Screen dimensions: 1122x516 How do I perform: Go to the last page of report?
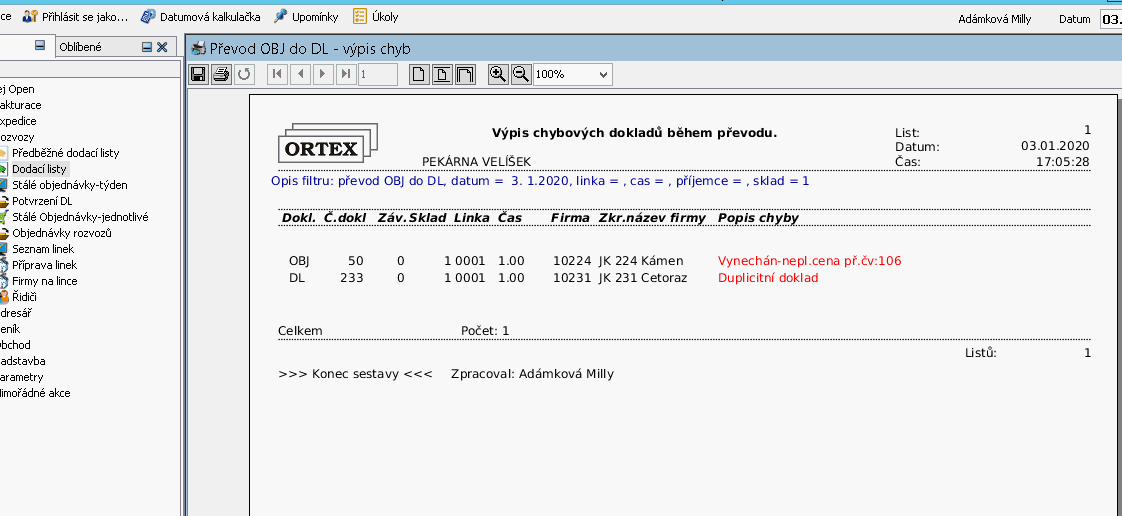(x=345, y=74)
